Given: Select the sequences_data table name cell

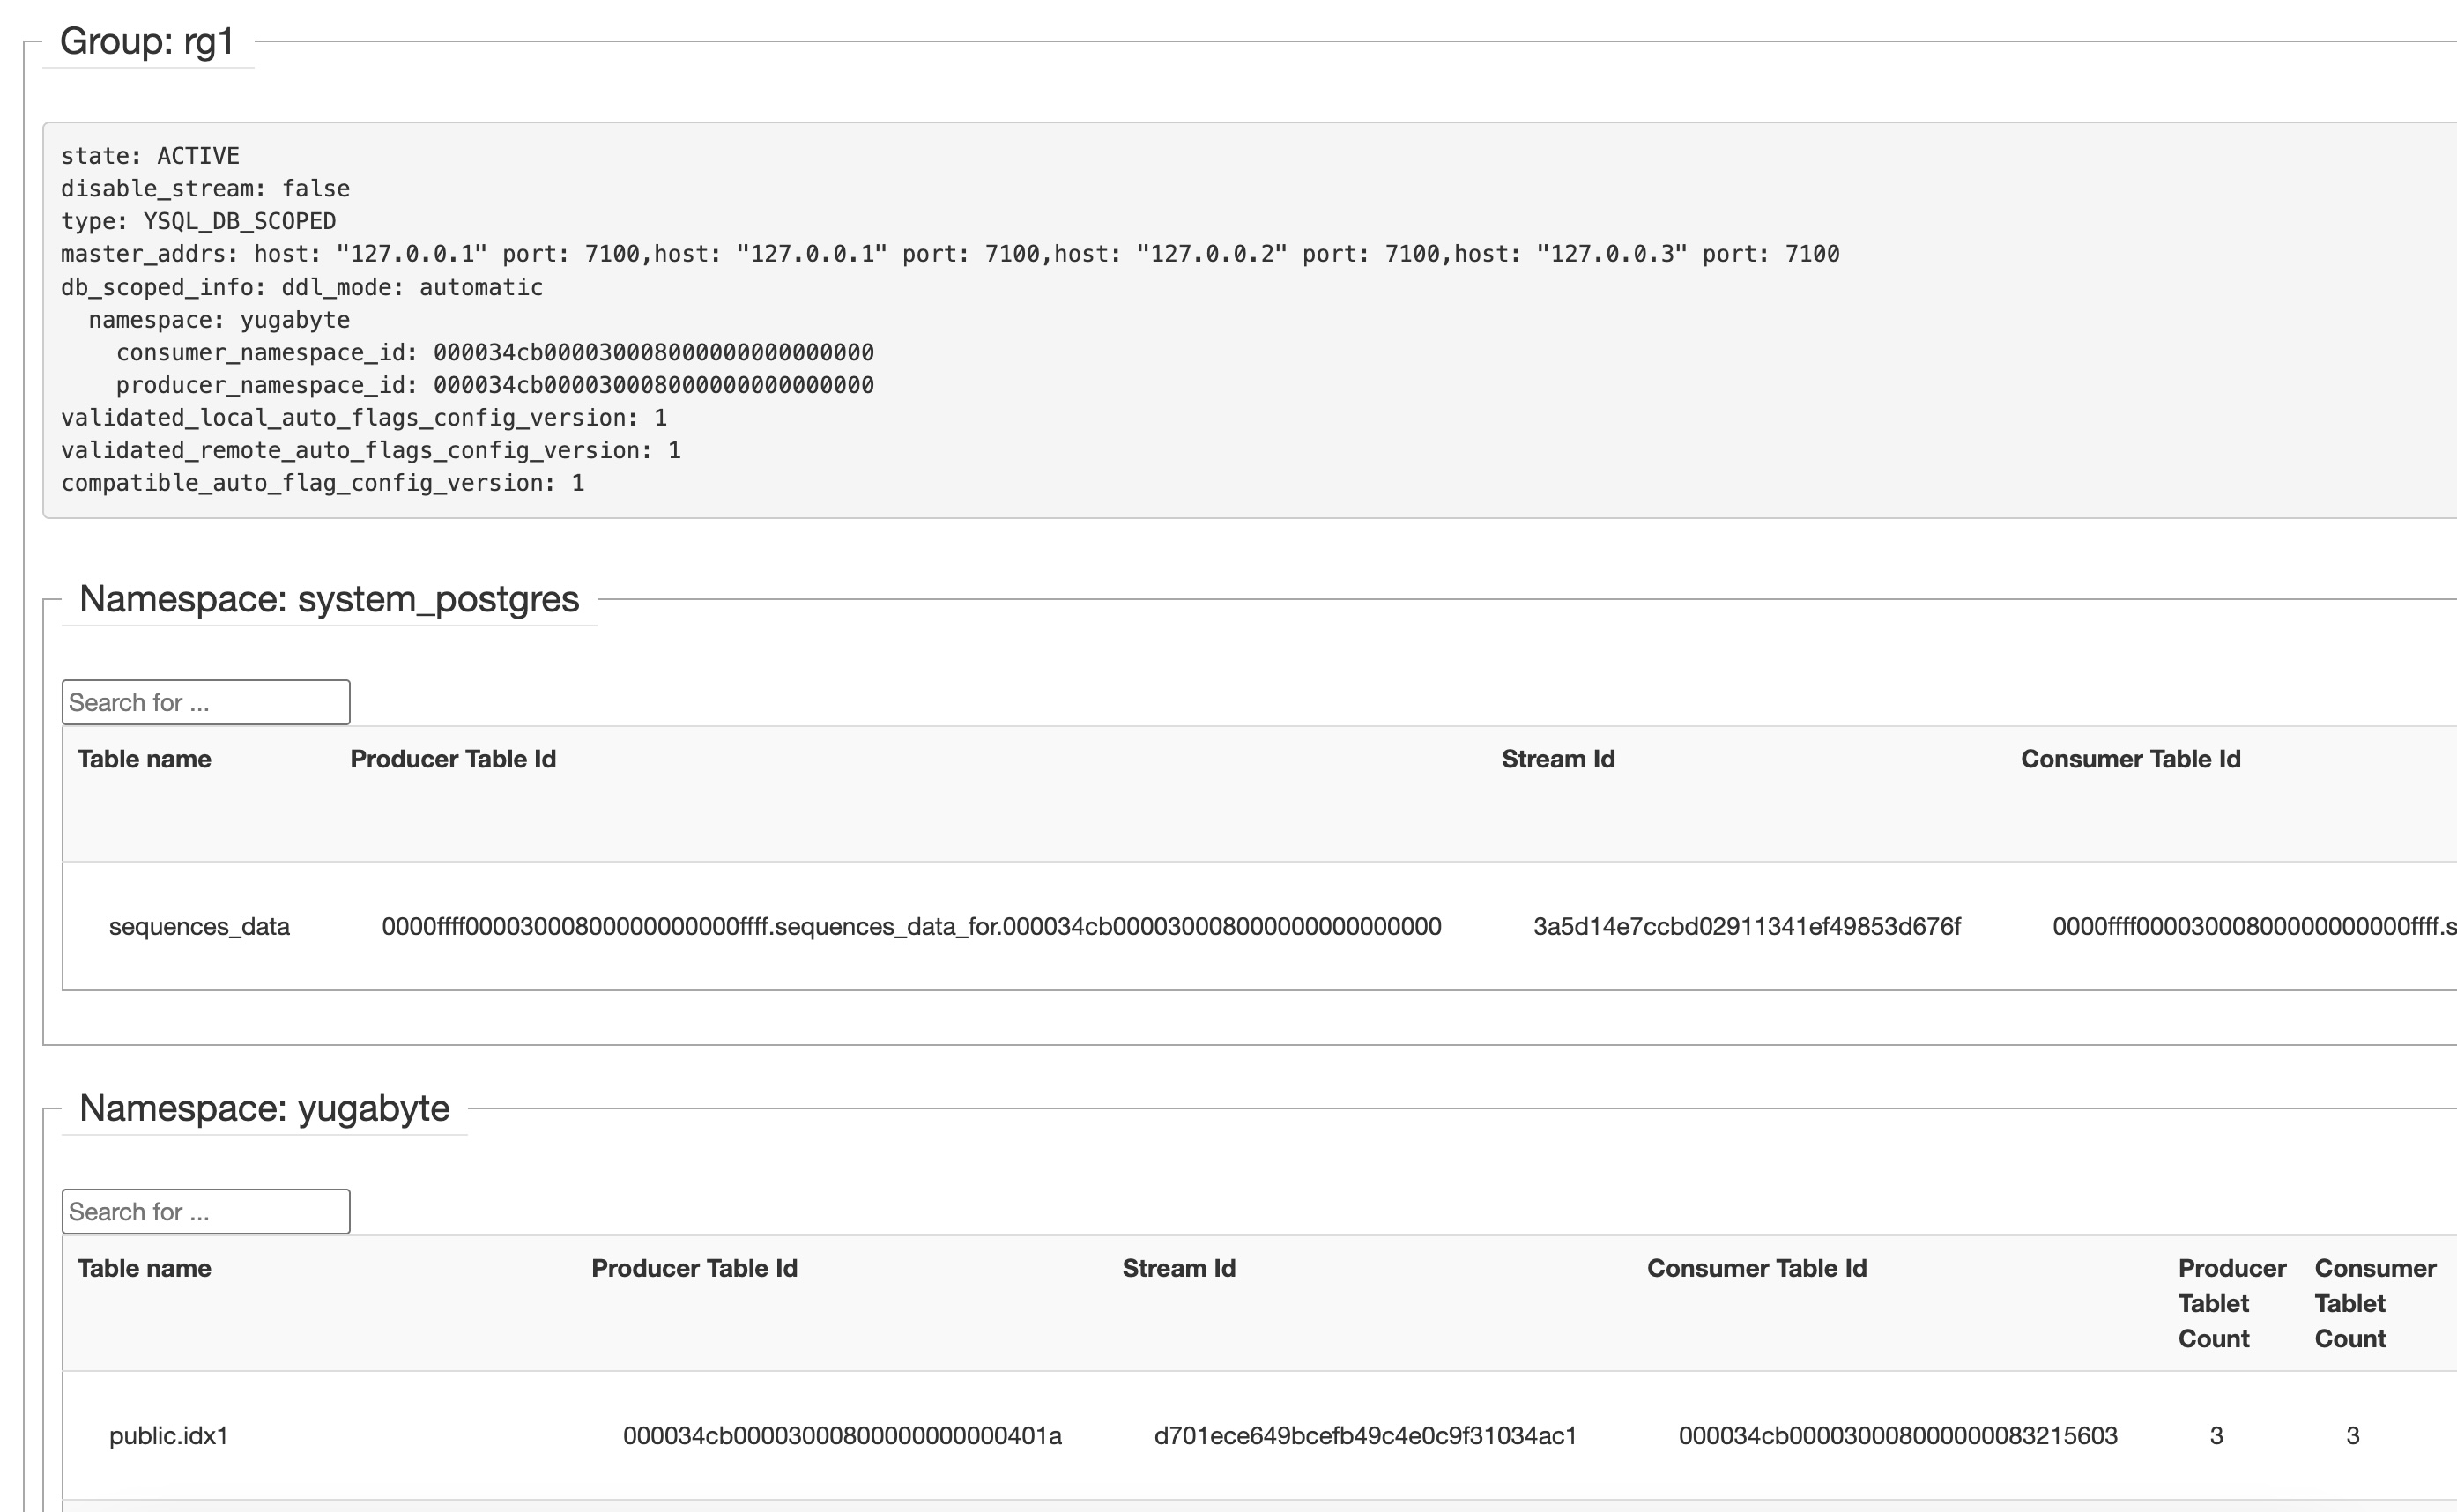Looking at the screenshot, I should [199, 926].
